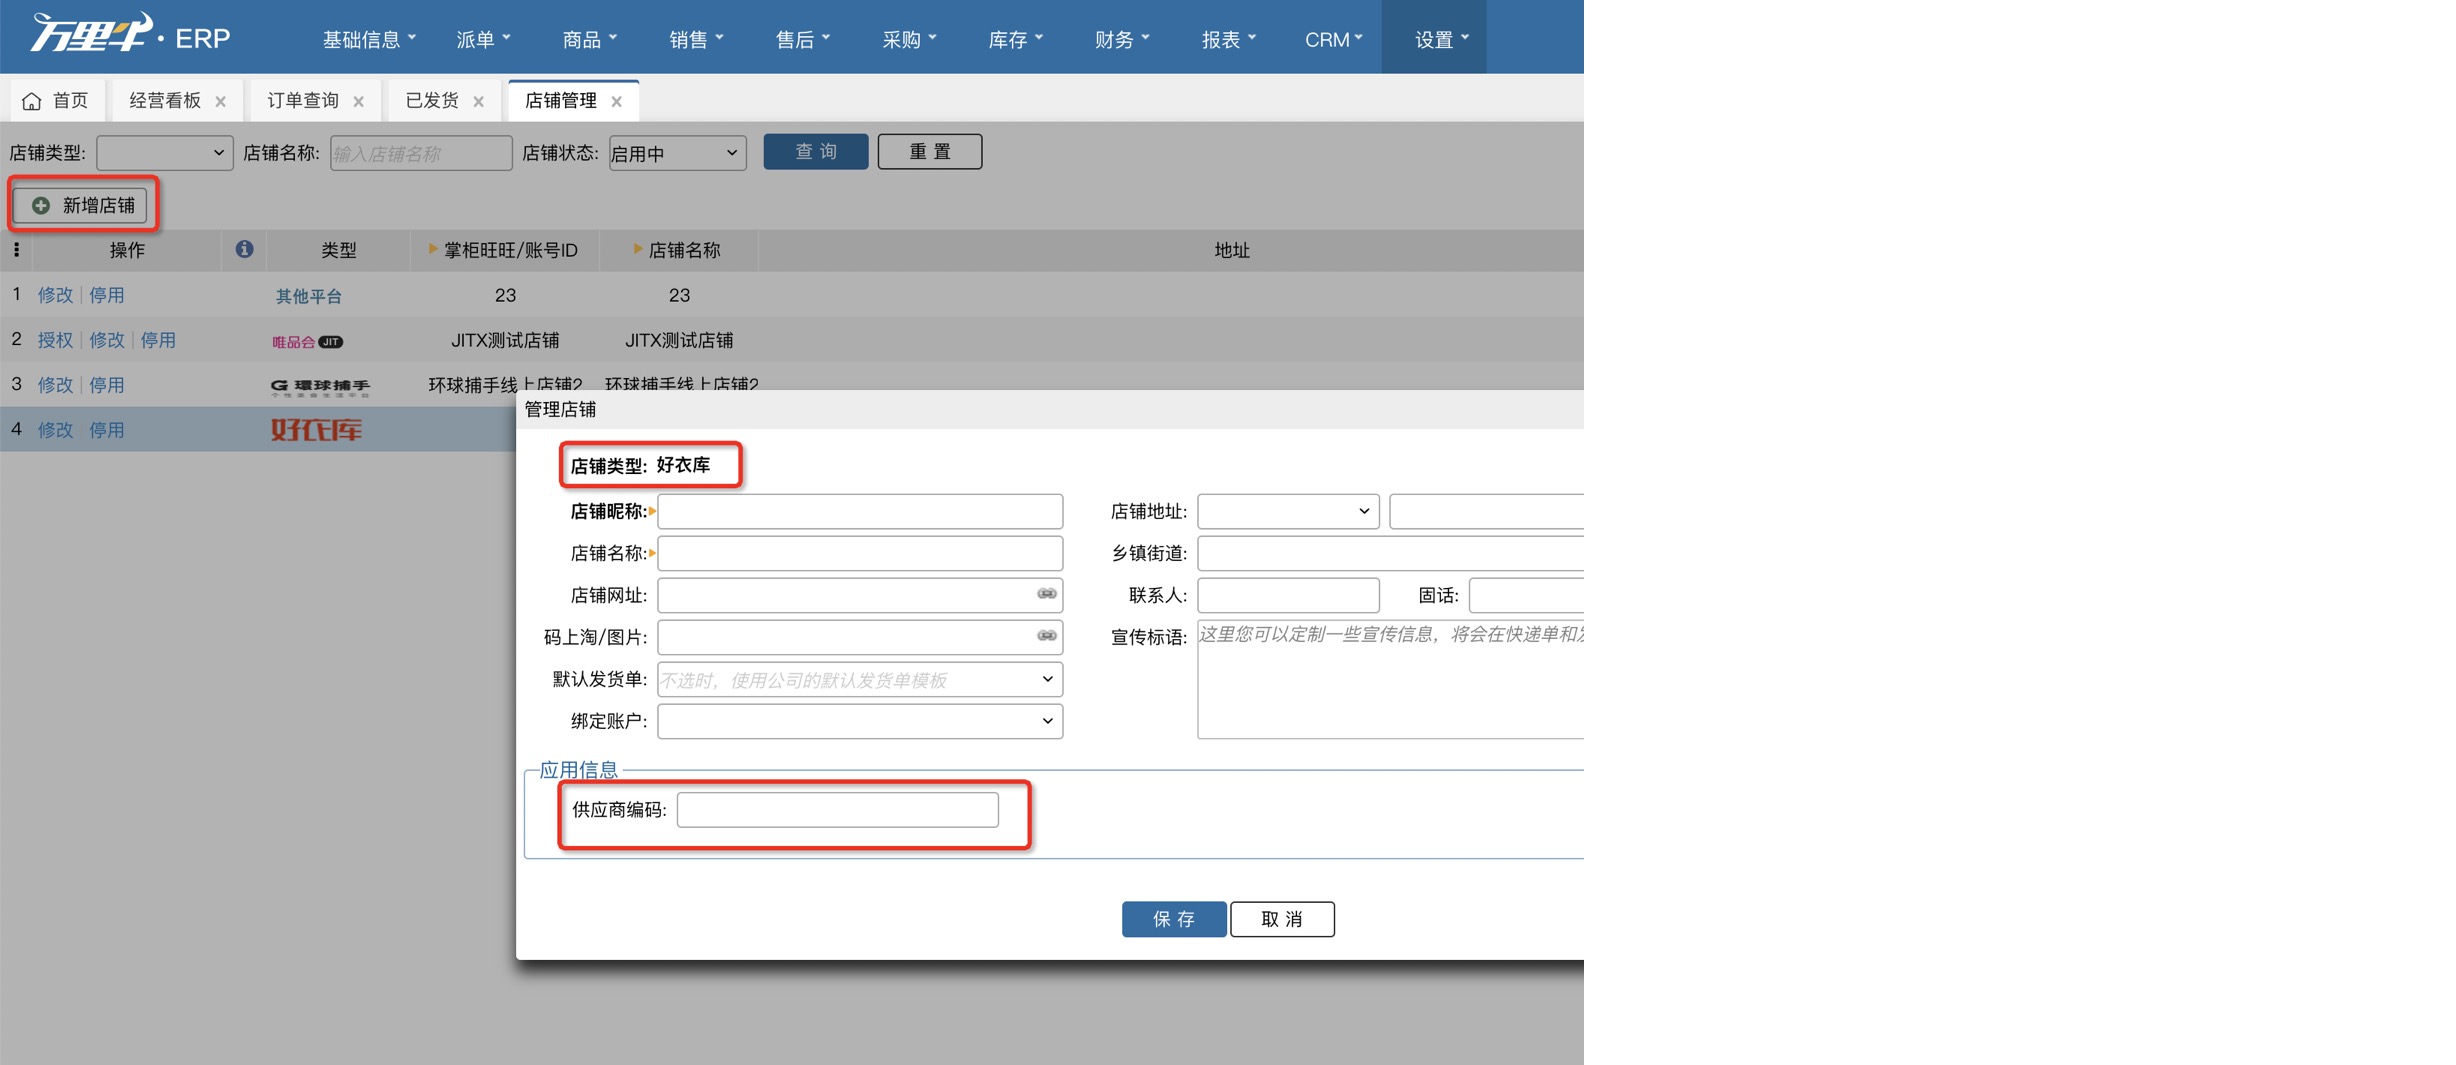Focus the 供应商编码 input field
2456x1065 pixels.
(x=837, y=809)
